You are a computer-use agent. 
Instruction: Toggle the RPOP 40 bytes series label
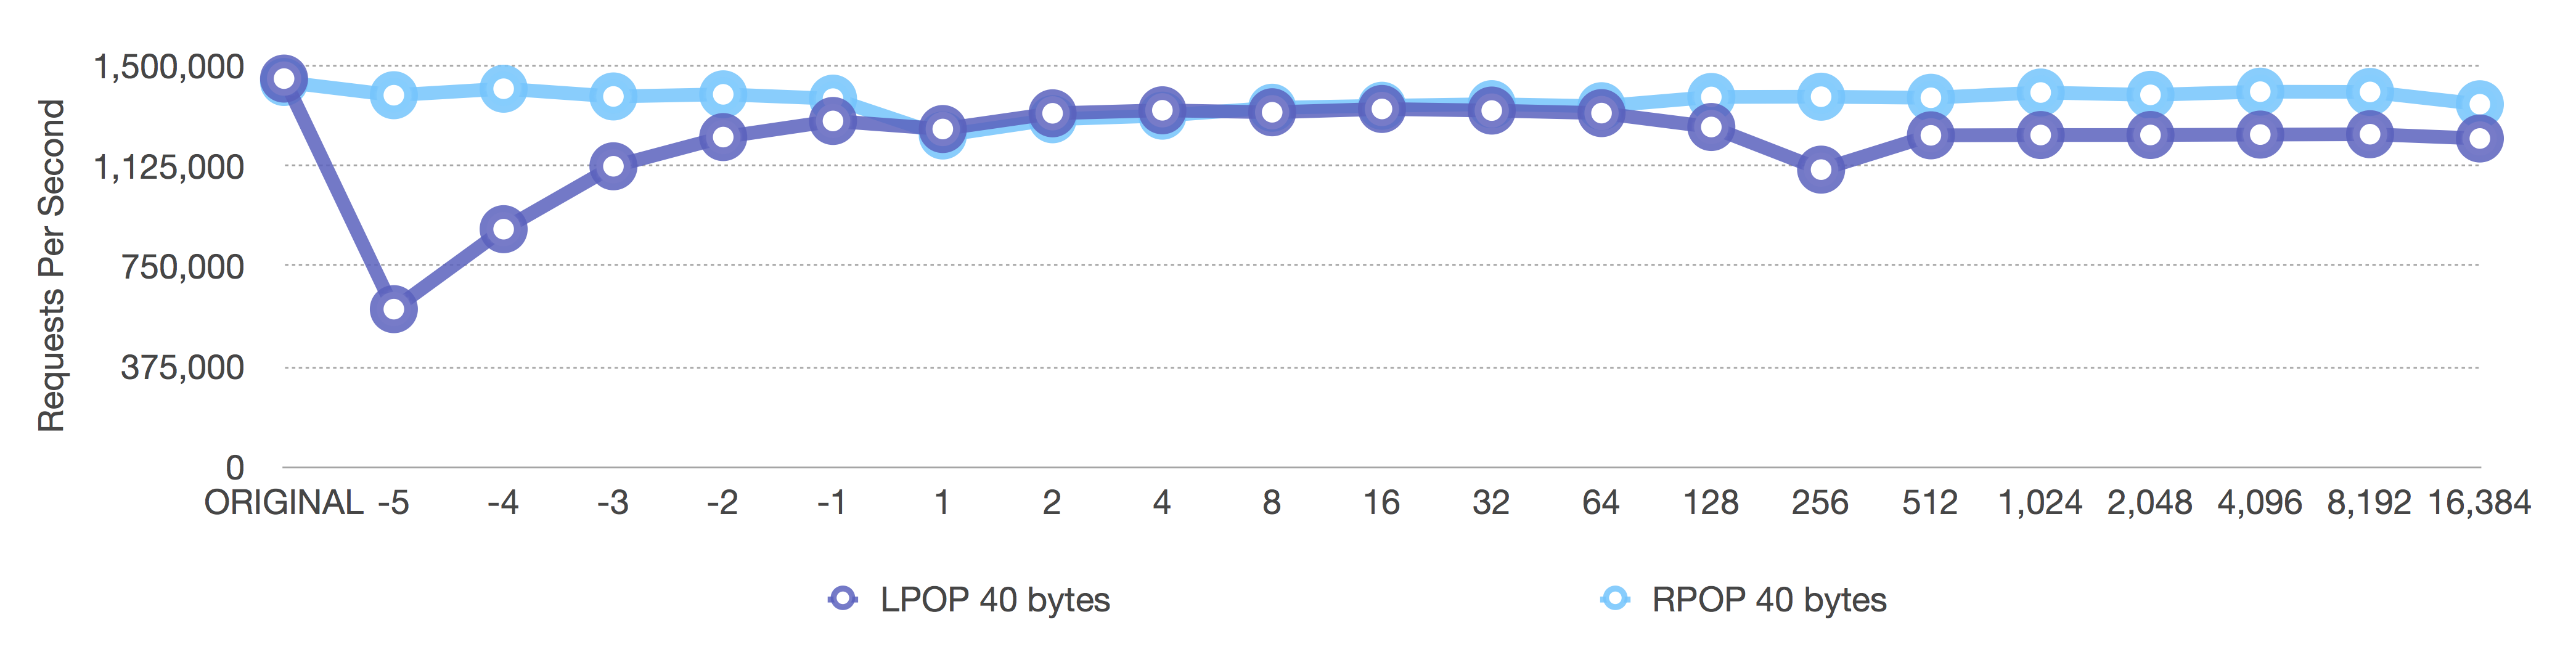[x=1768, y=600]
